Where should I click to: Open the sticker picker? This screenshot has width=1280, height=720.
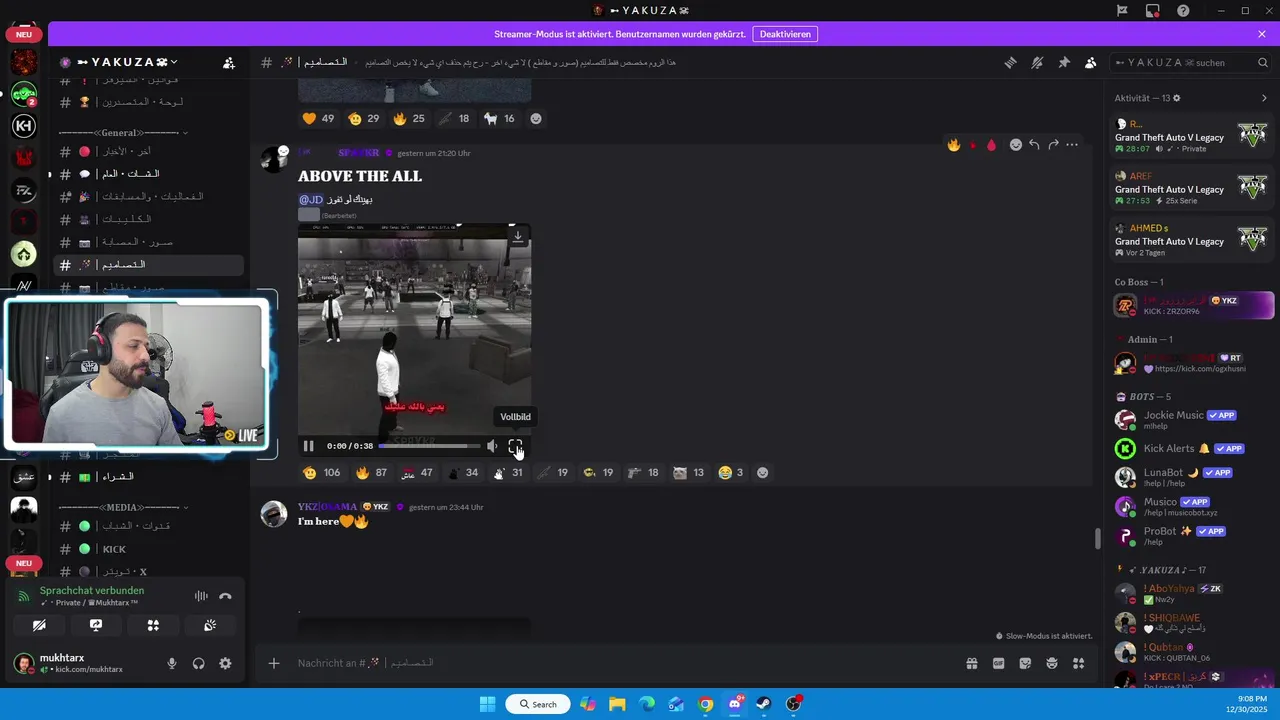point(1025,663)
